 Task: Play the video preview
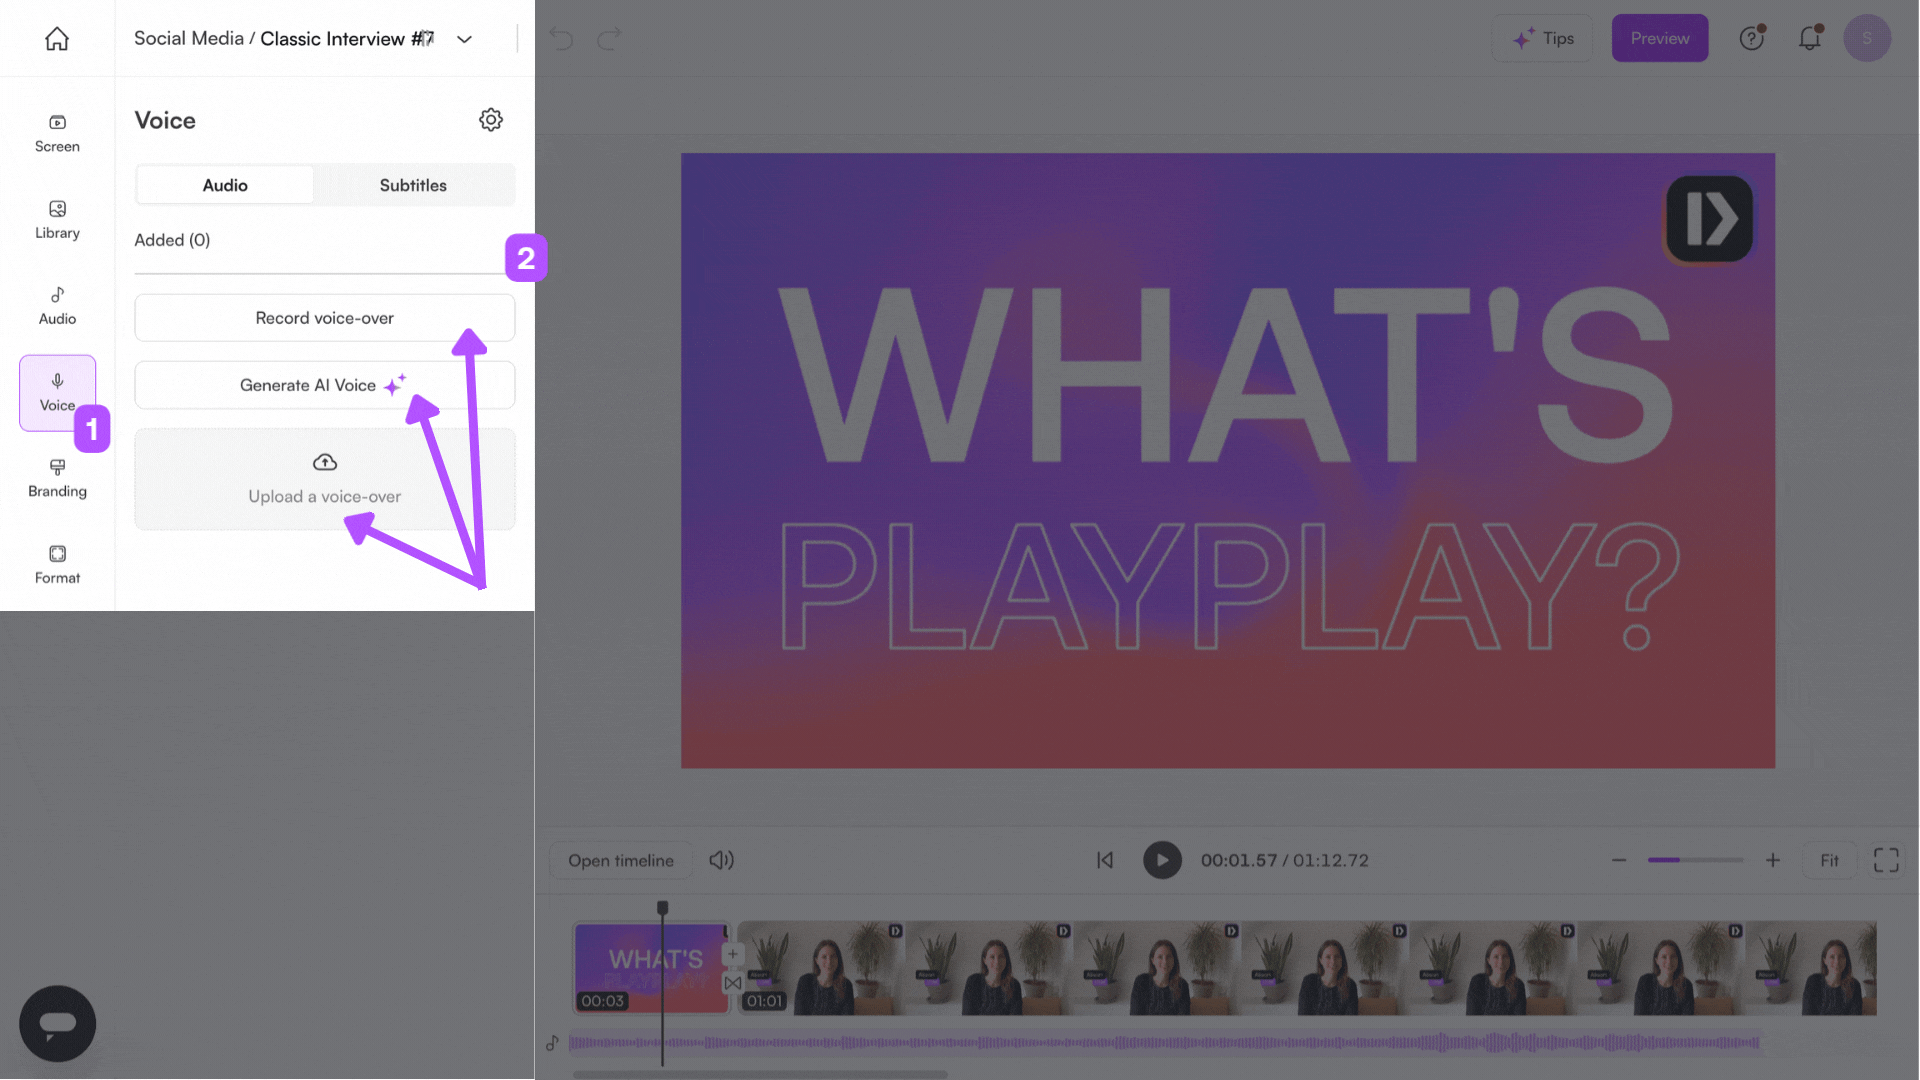click(x=1162, y=860)
